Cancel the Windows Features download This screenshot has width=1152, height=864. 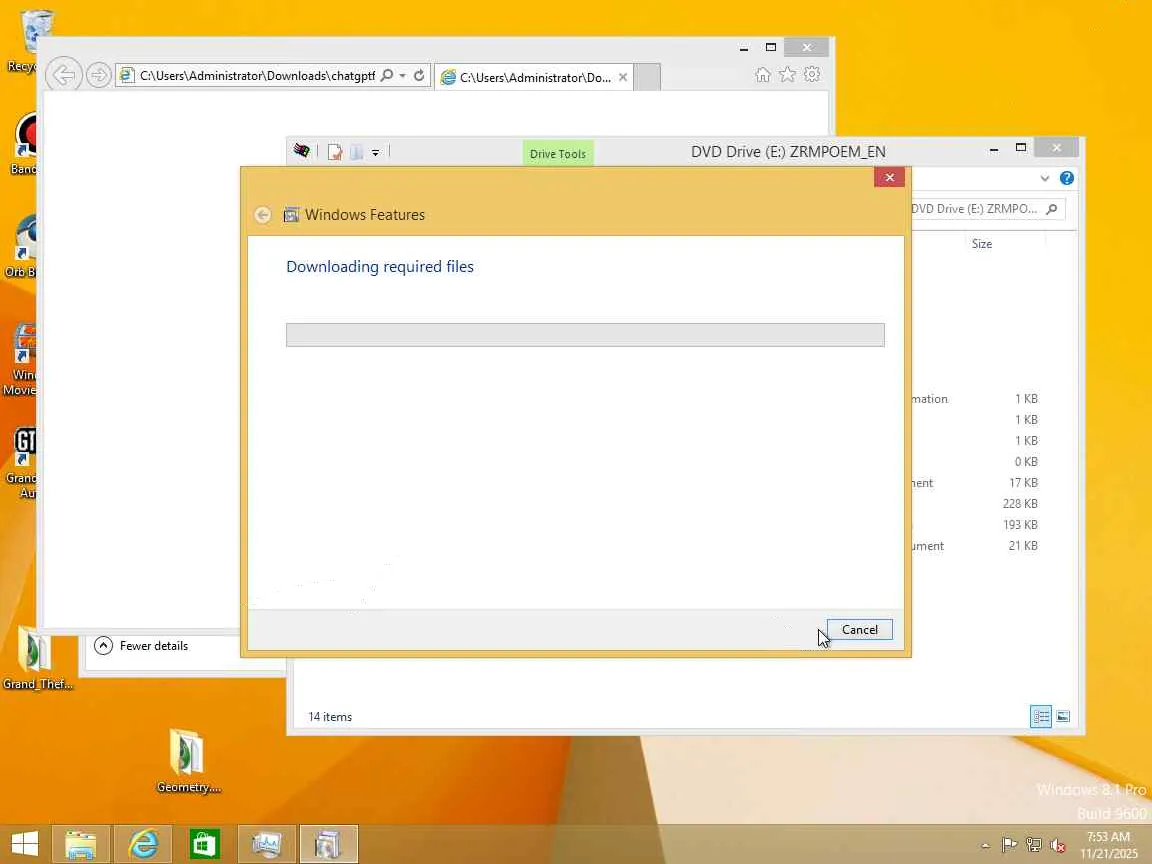[x=859, y=630]
